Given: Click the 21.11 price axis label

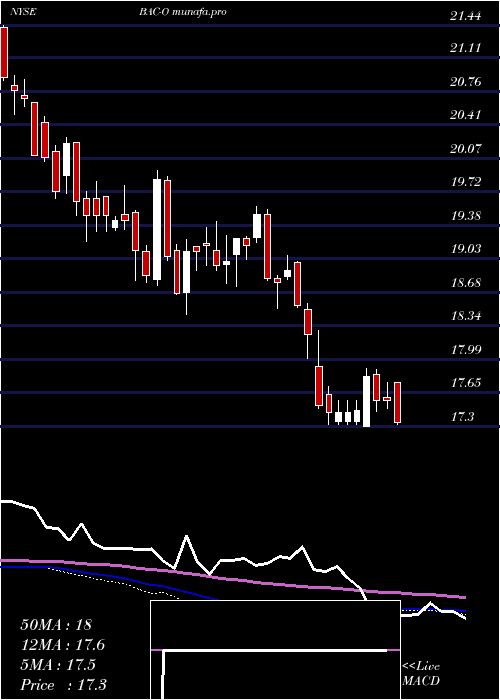Looking at the screenshot, I should (x=466, y=48).
